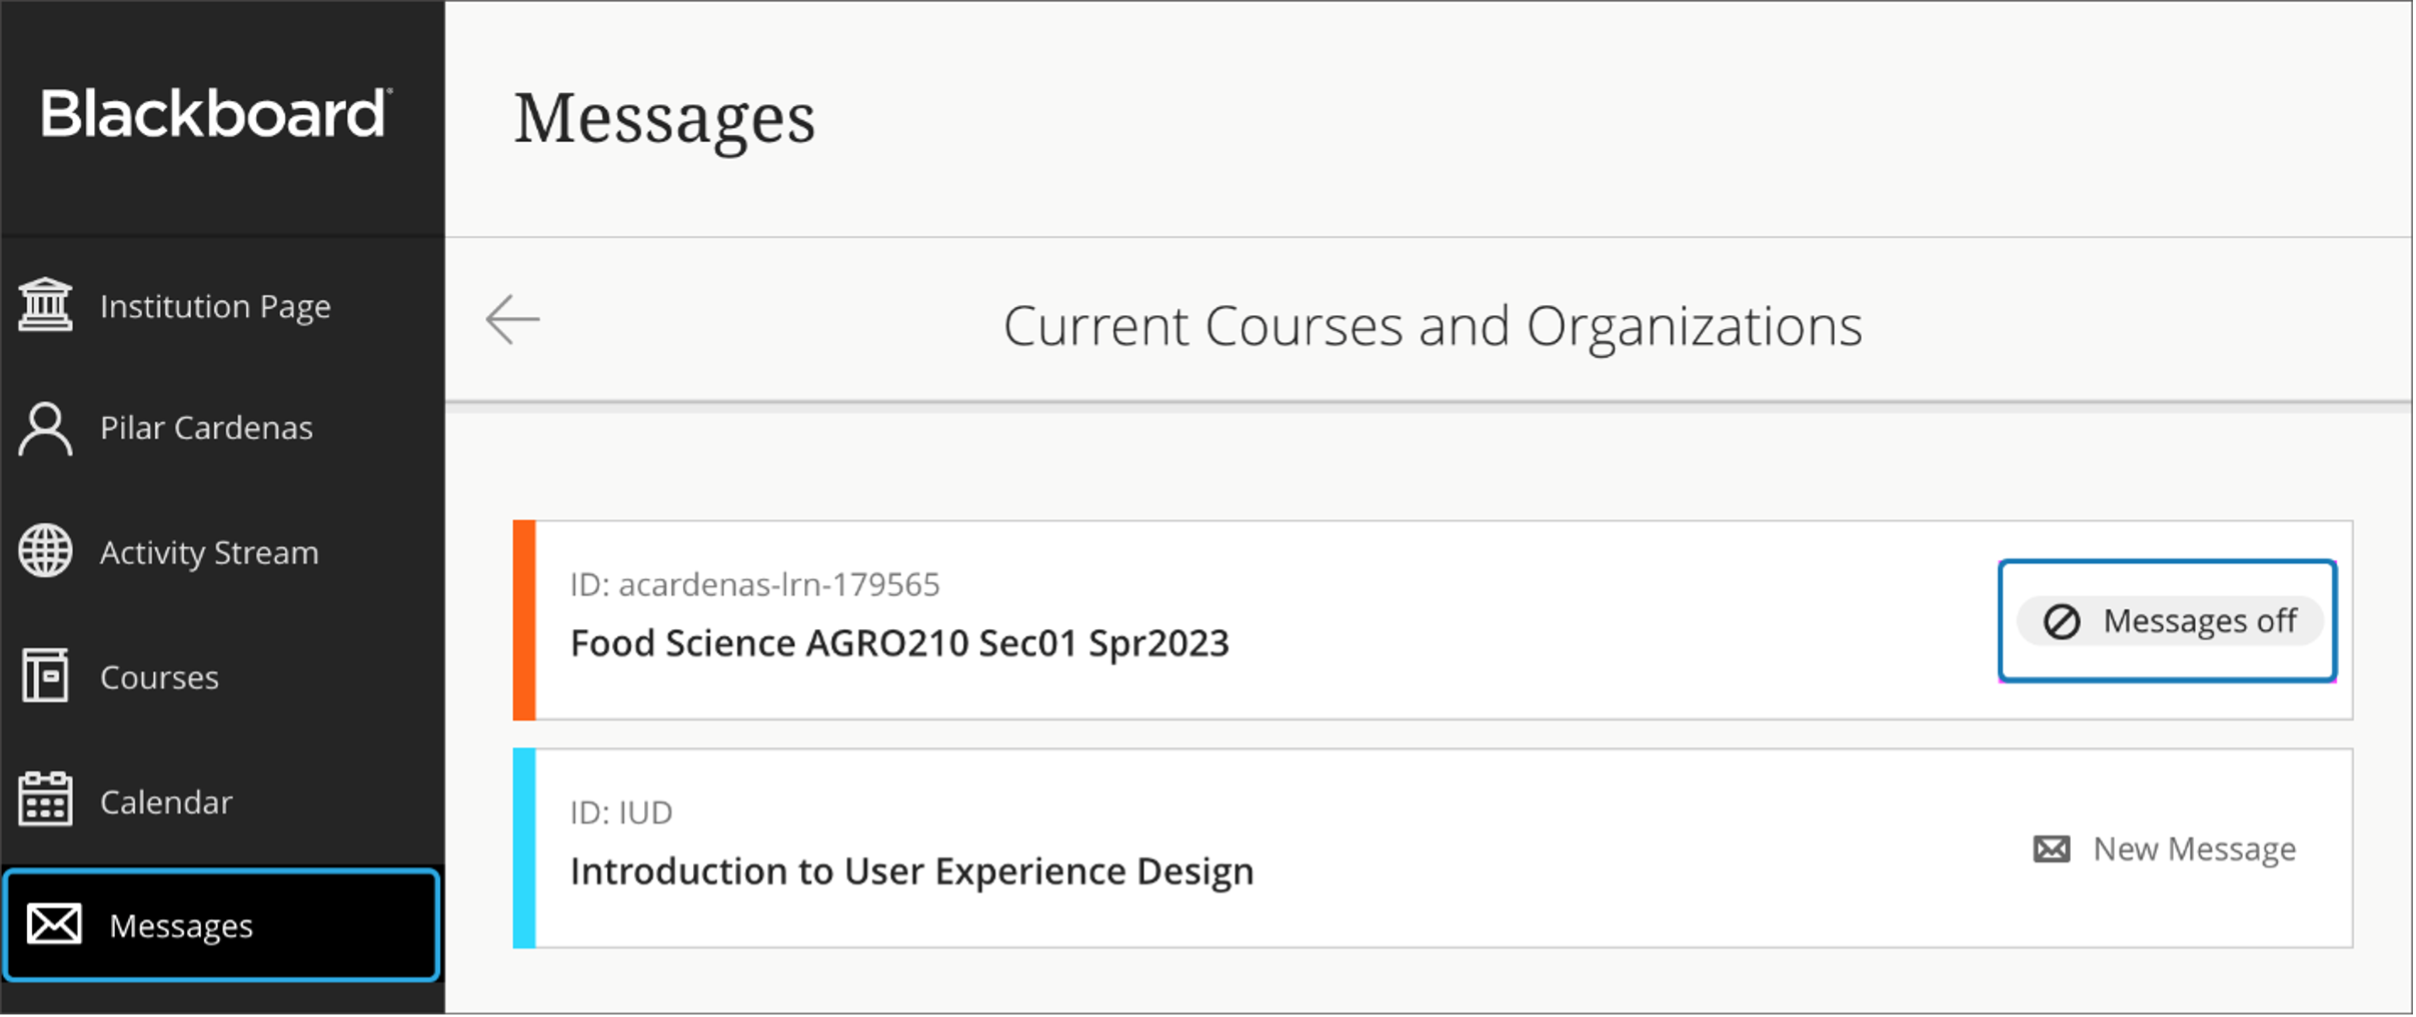
Task: Click the Messages envelope icon in sidebar
Action: tap(54, 924)
